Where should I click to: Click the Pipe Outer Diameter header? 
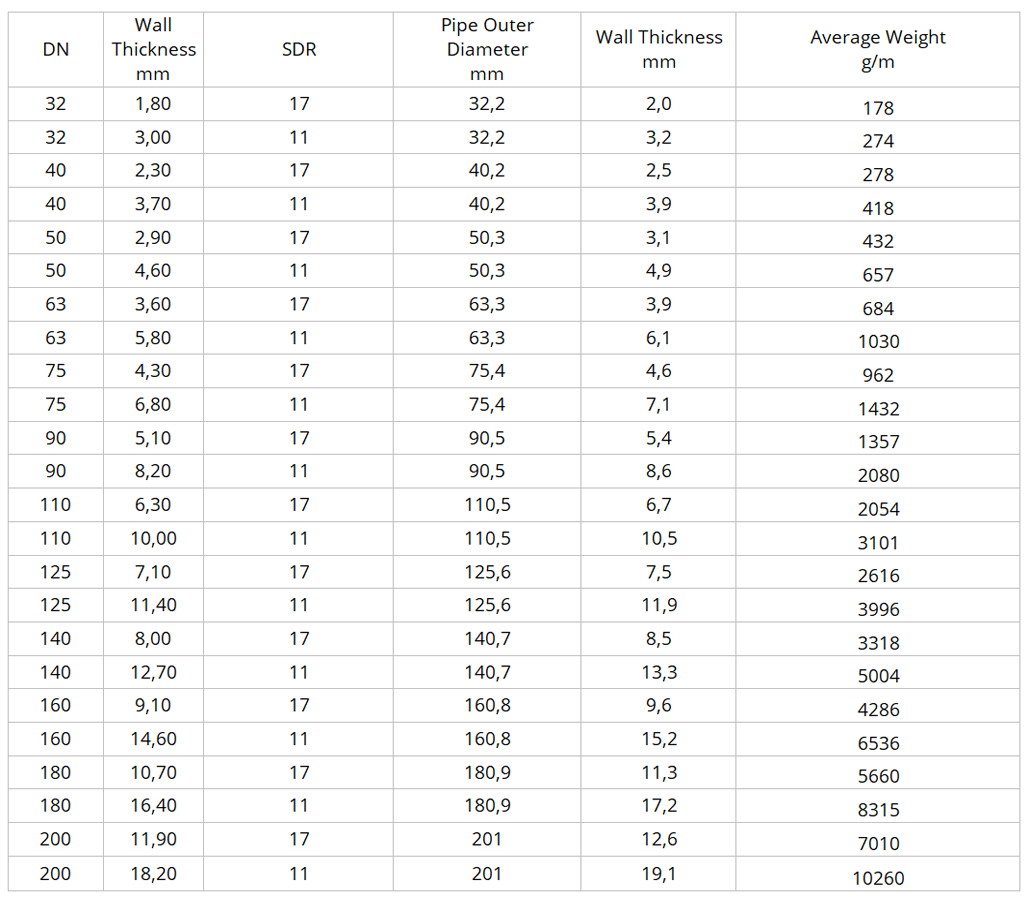coord(487,49)
